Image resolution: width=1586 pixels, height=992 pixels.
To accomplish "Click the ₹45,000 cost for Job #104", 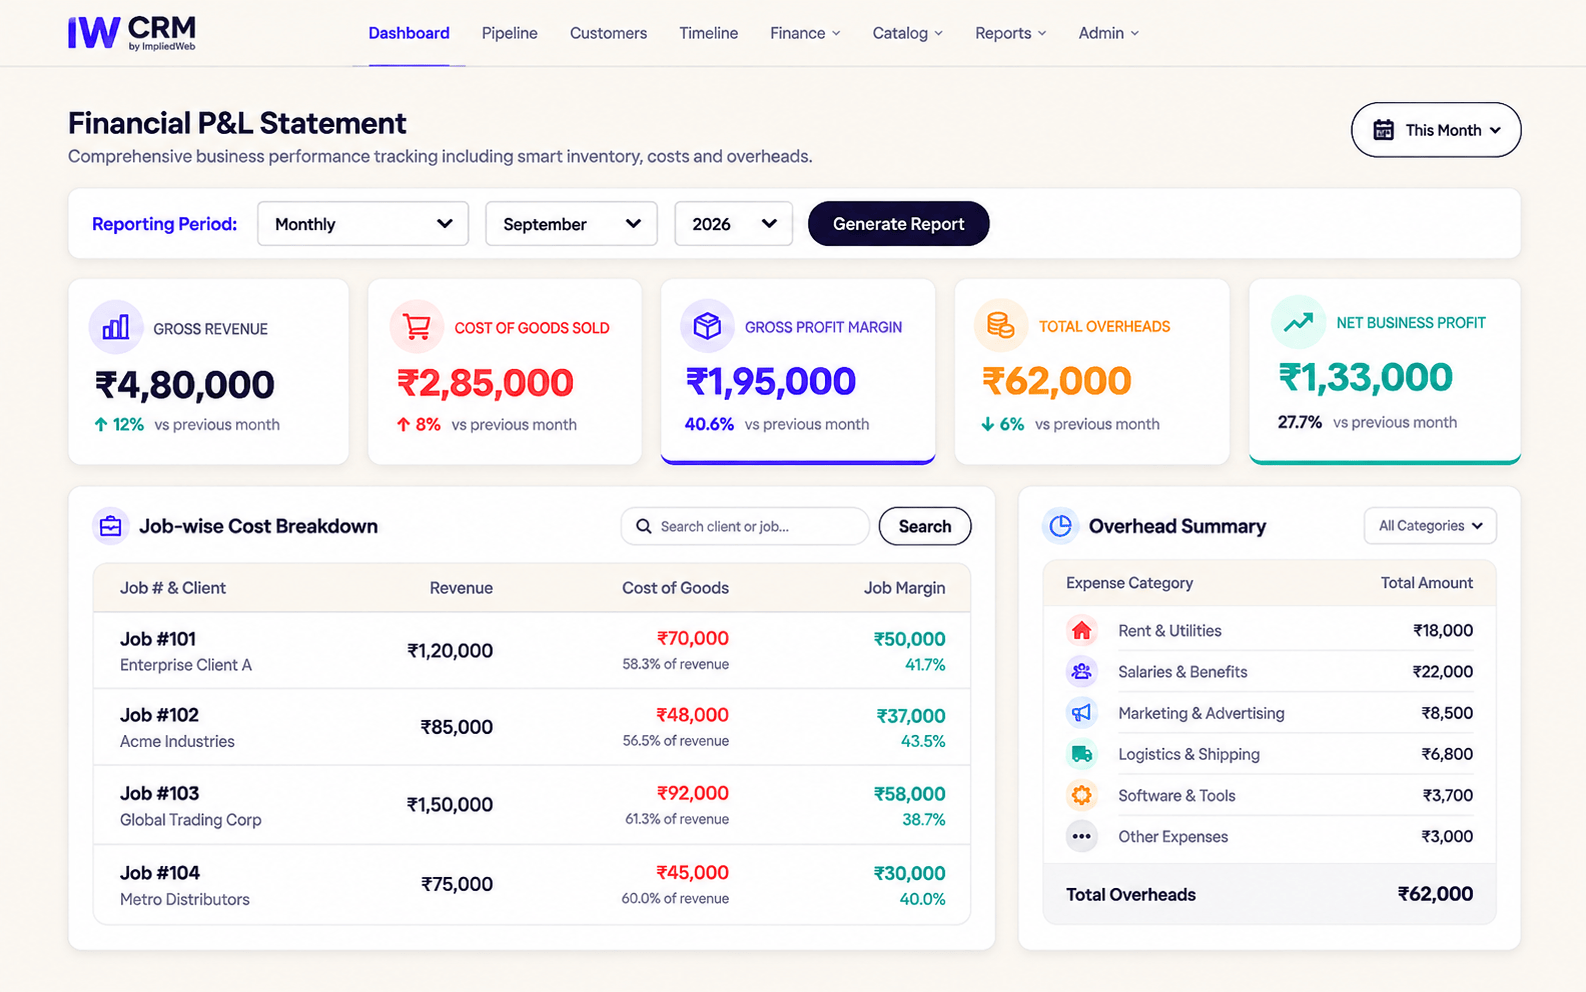I will [692, 873].
